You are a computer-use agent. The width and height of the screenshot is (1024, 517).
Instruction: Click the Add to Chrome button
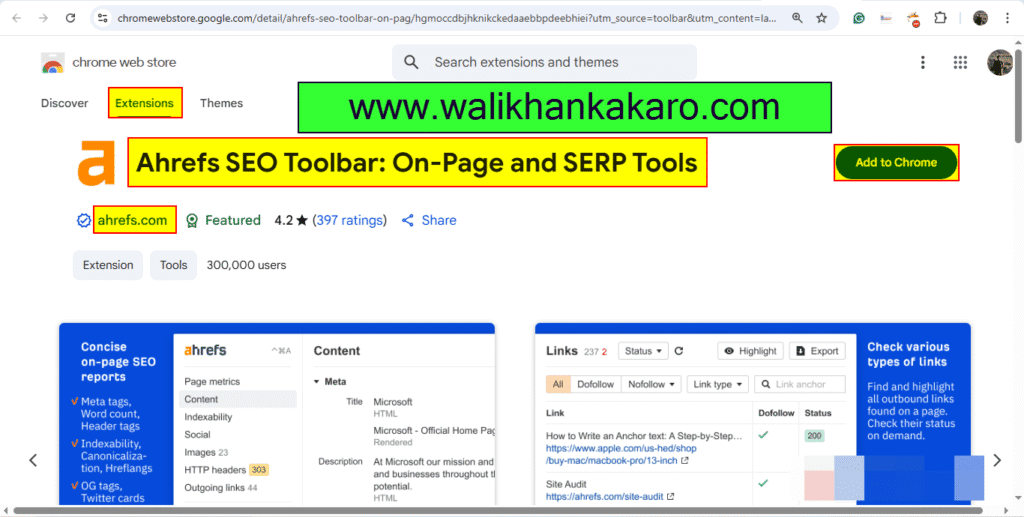click(896, 163)
